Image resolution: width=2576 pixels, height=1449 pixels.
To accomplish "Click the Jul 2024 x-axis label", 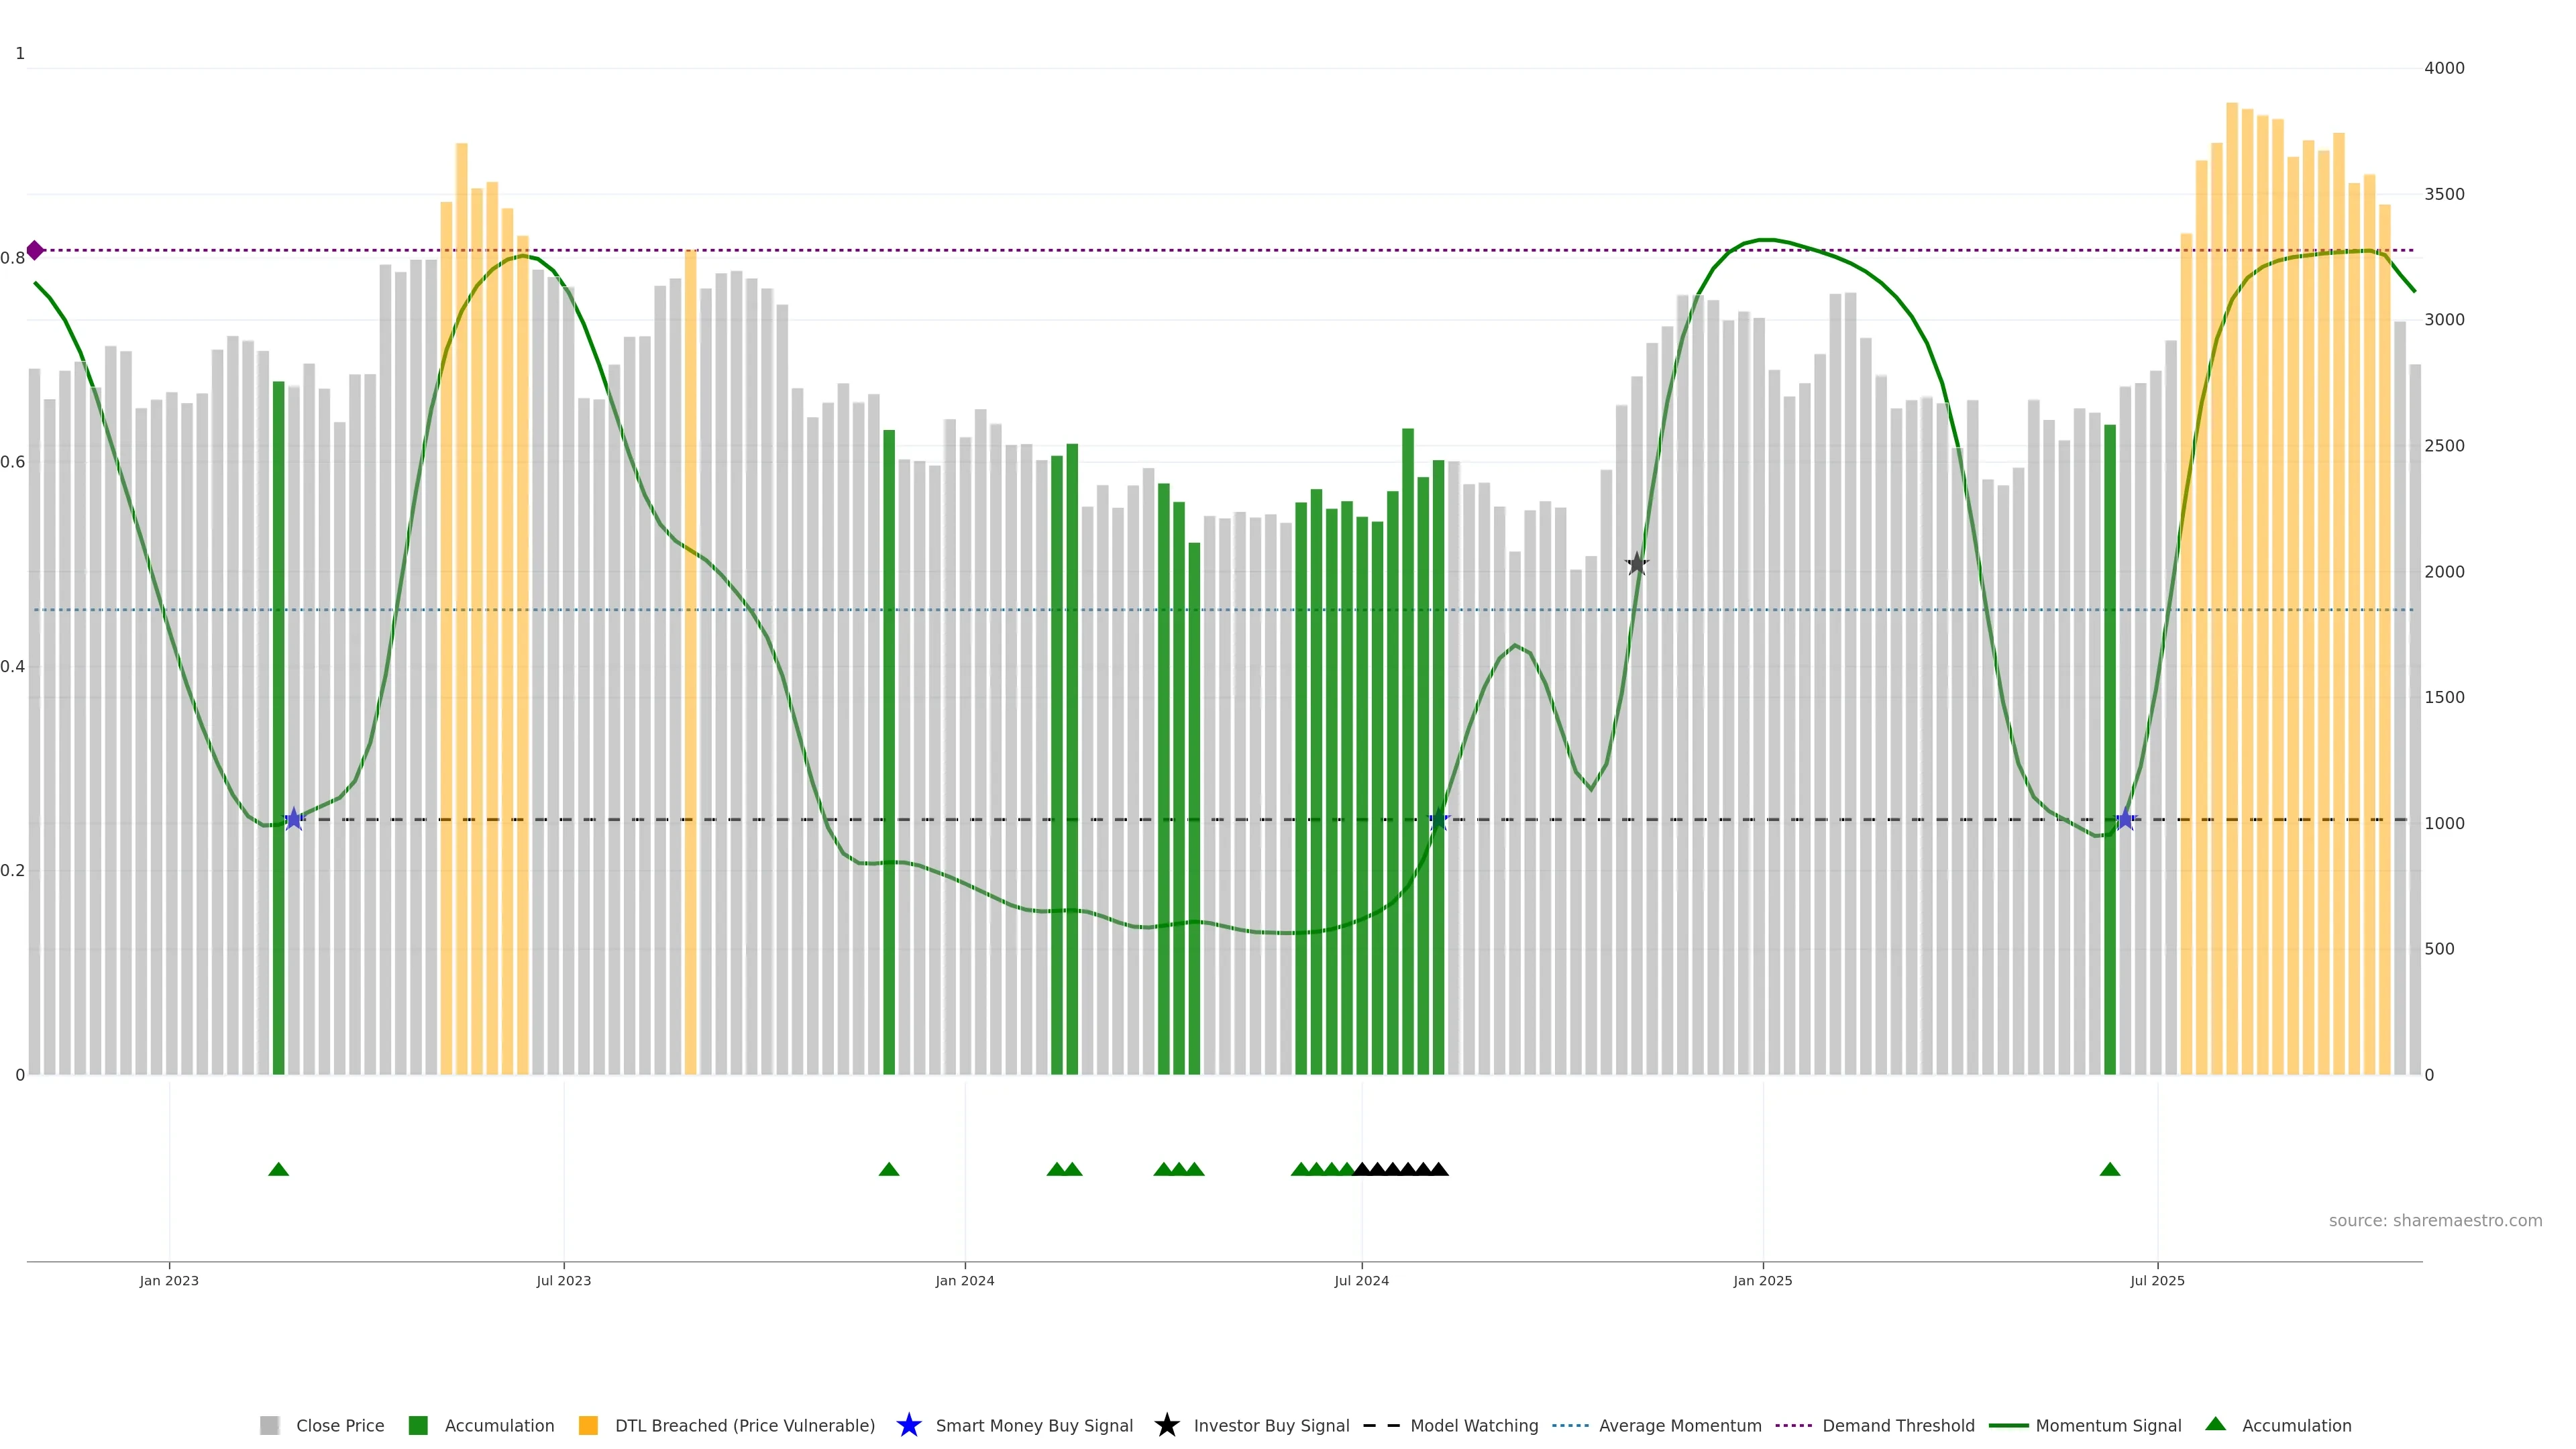I will click(x=1361, y=1281).
